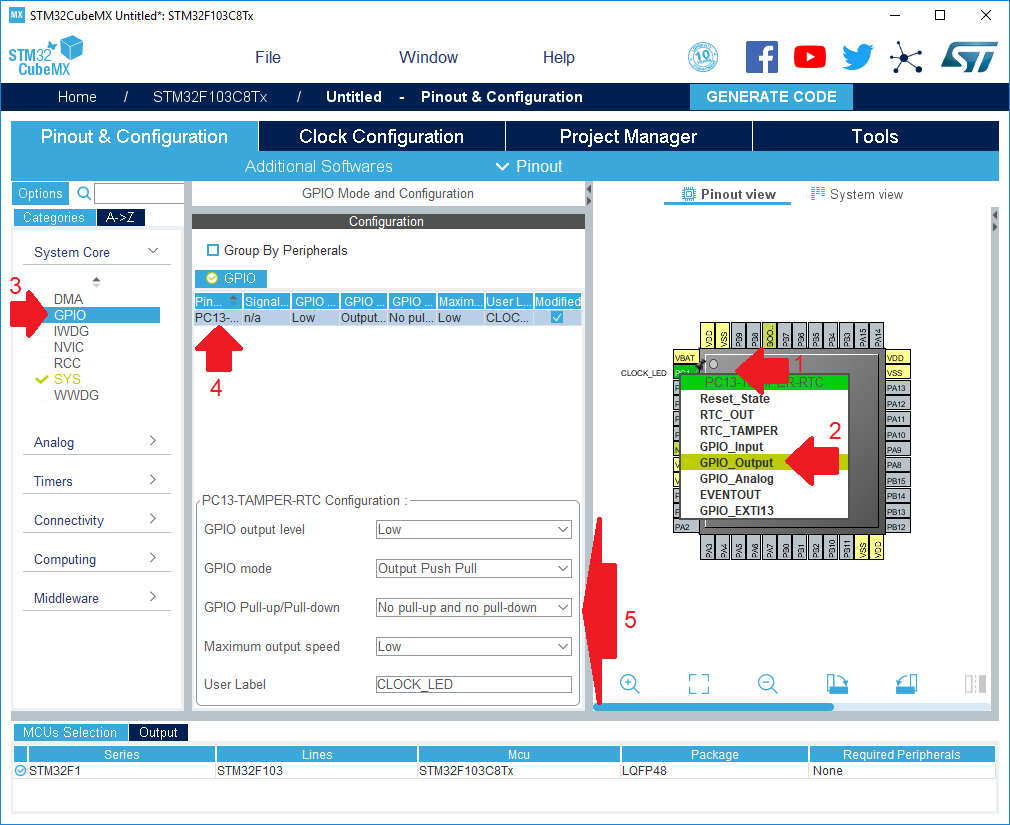1010x825 pixels.
Task: Open GPIO output level dropdown
Action: [x=473, y=529]
